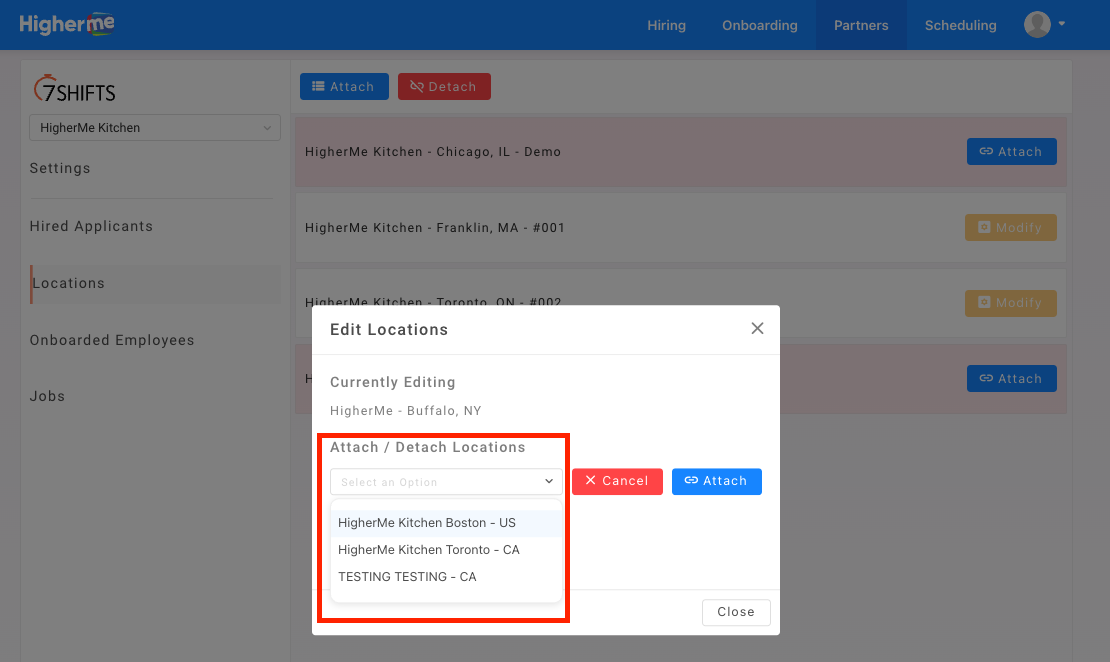
Task: Click the red Detach toolbar button
Action: [x=444, y=87]
